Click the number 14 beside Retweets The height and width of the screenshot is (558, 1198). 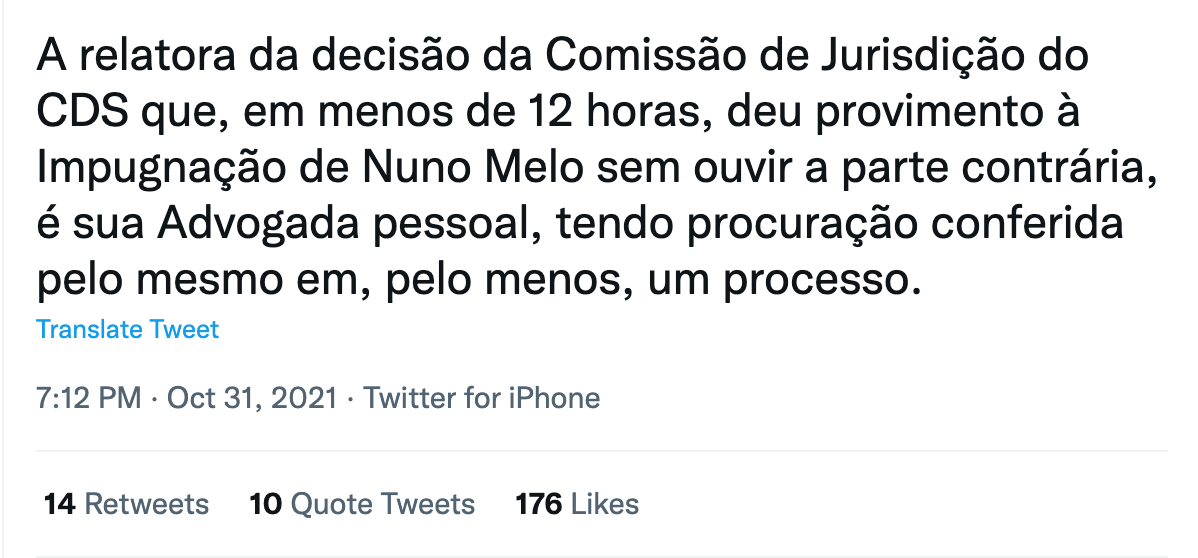point(59,504)
